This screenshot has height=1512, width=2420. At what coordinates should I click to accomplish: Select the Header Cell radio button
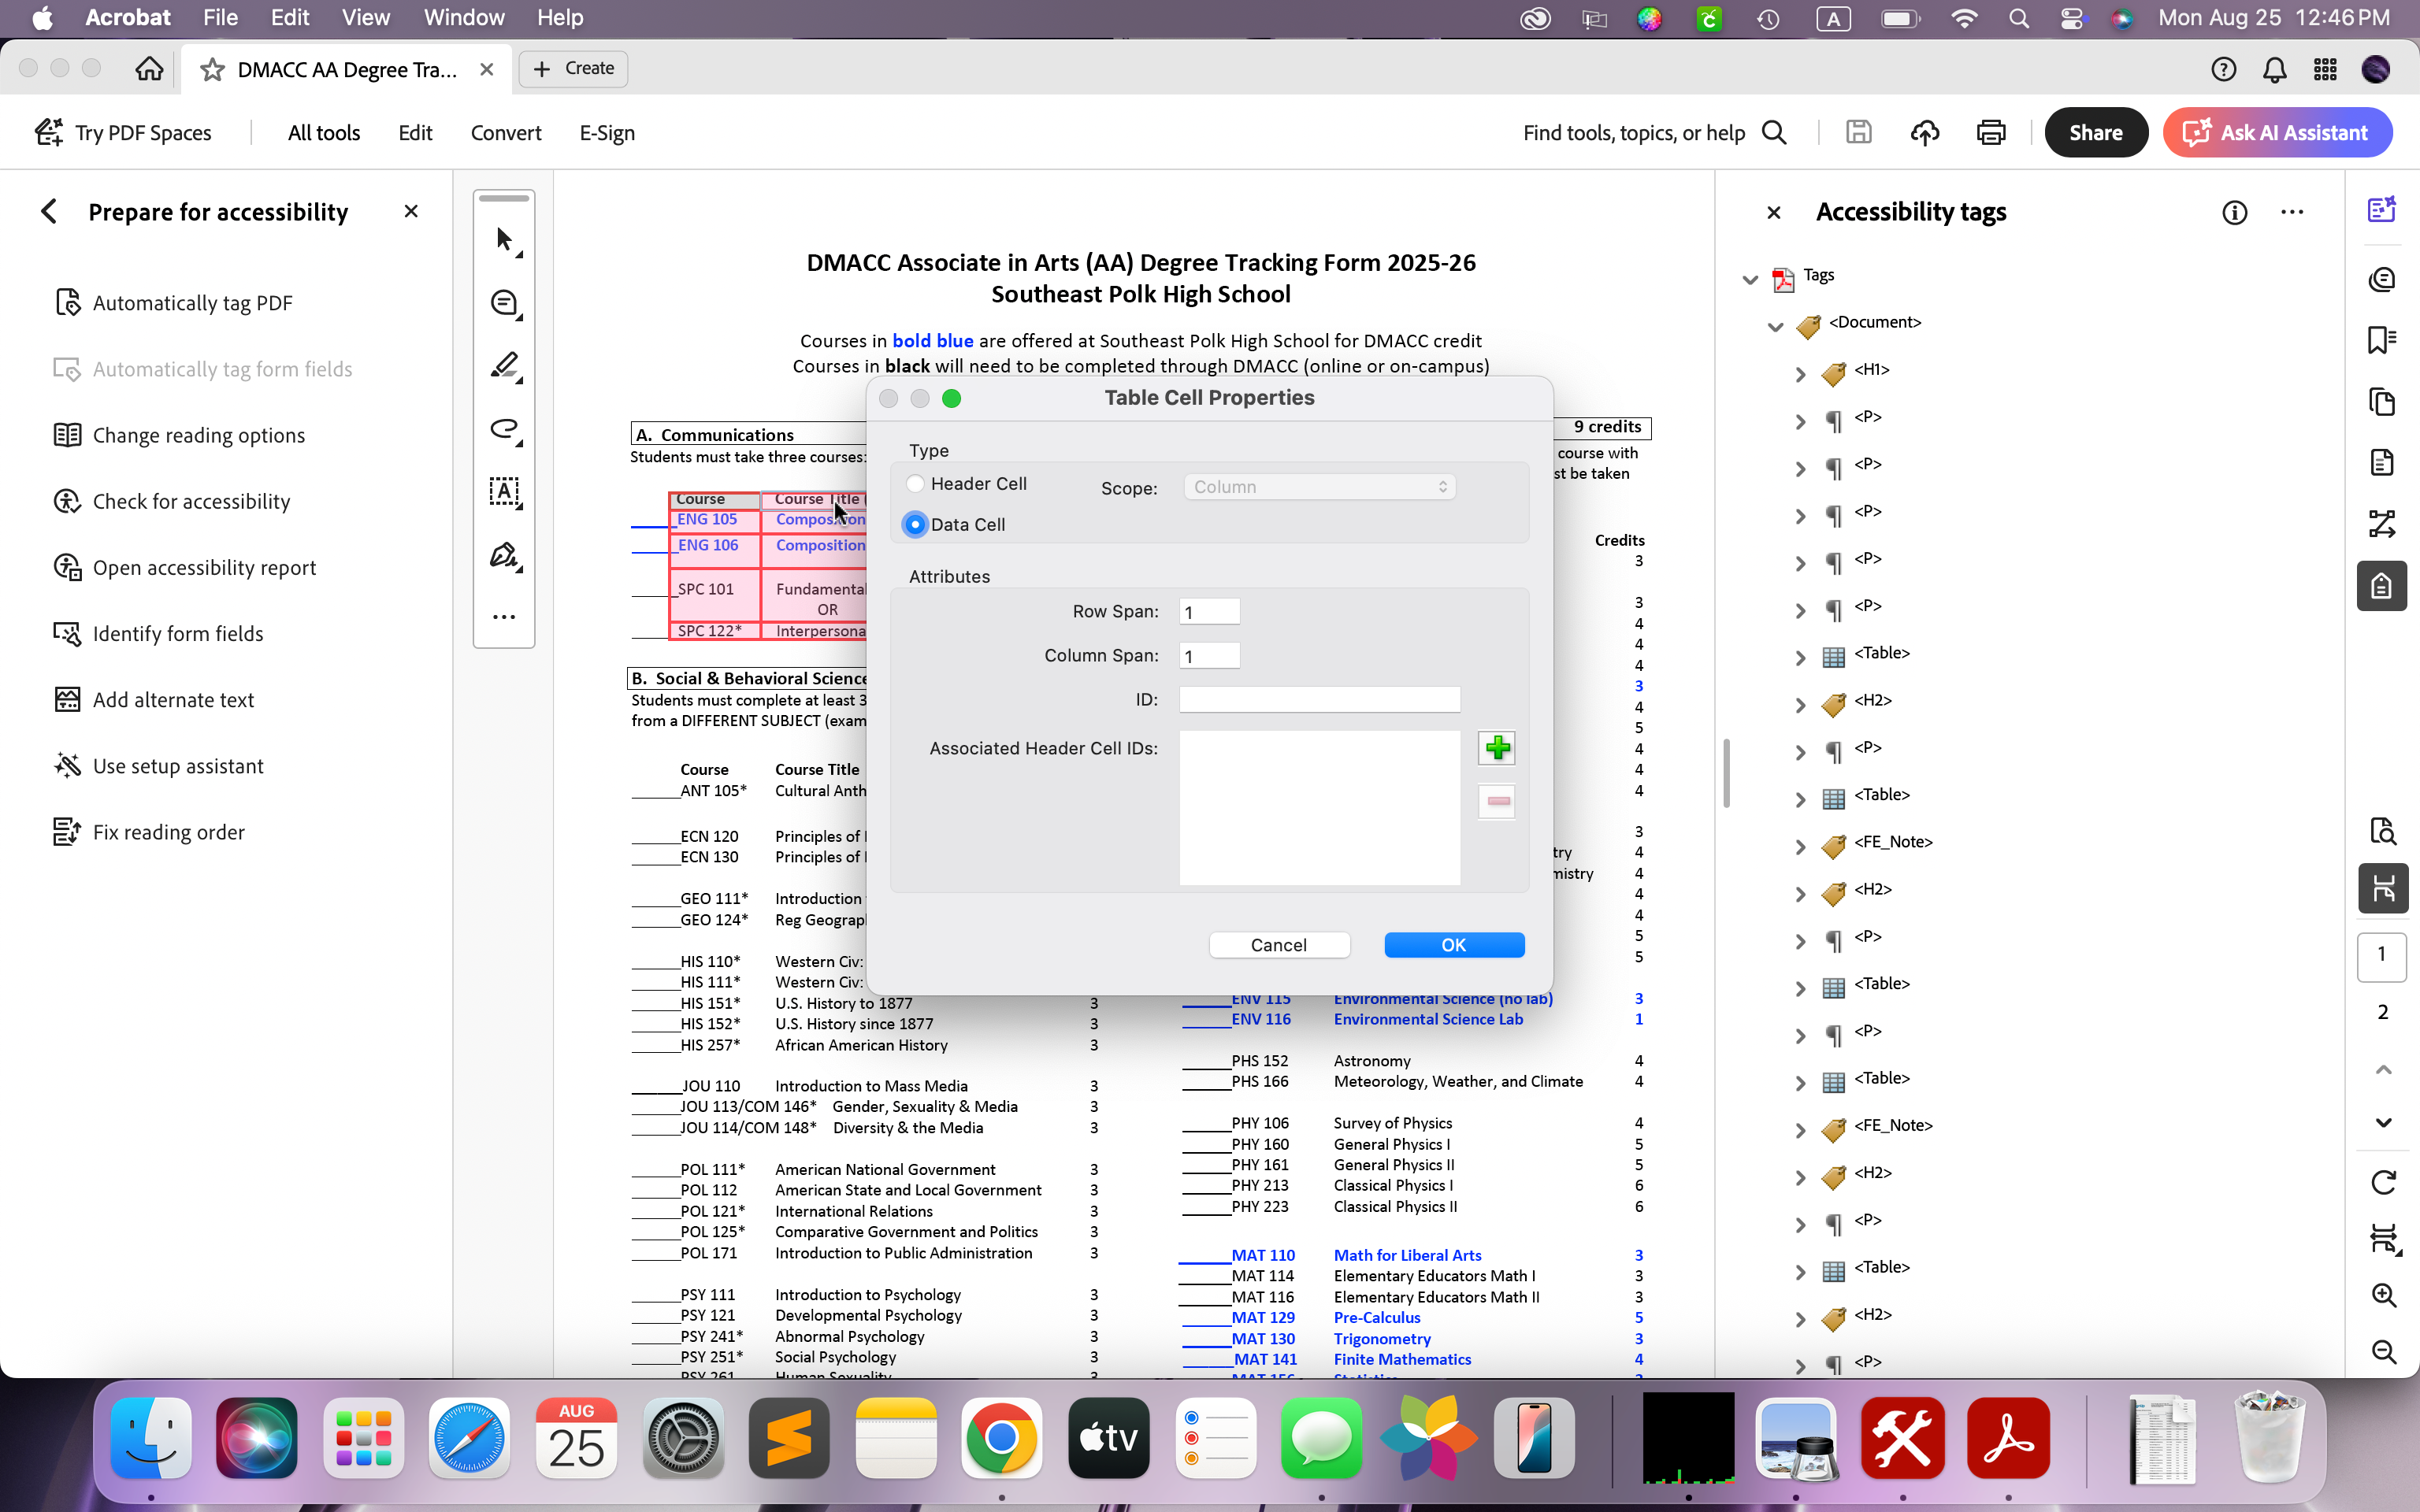[915, 484]
